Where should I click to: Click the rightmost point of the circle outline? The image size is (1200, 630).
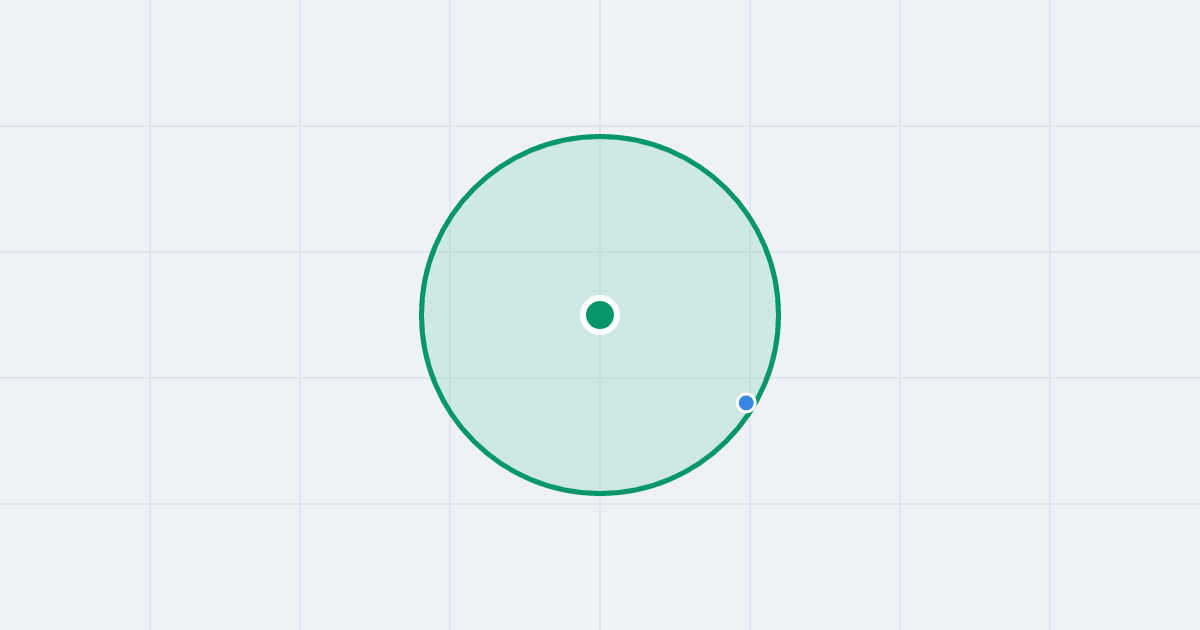click(x=778, y=315)
